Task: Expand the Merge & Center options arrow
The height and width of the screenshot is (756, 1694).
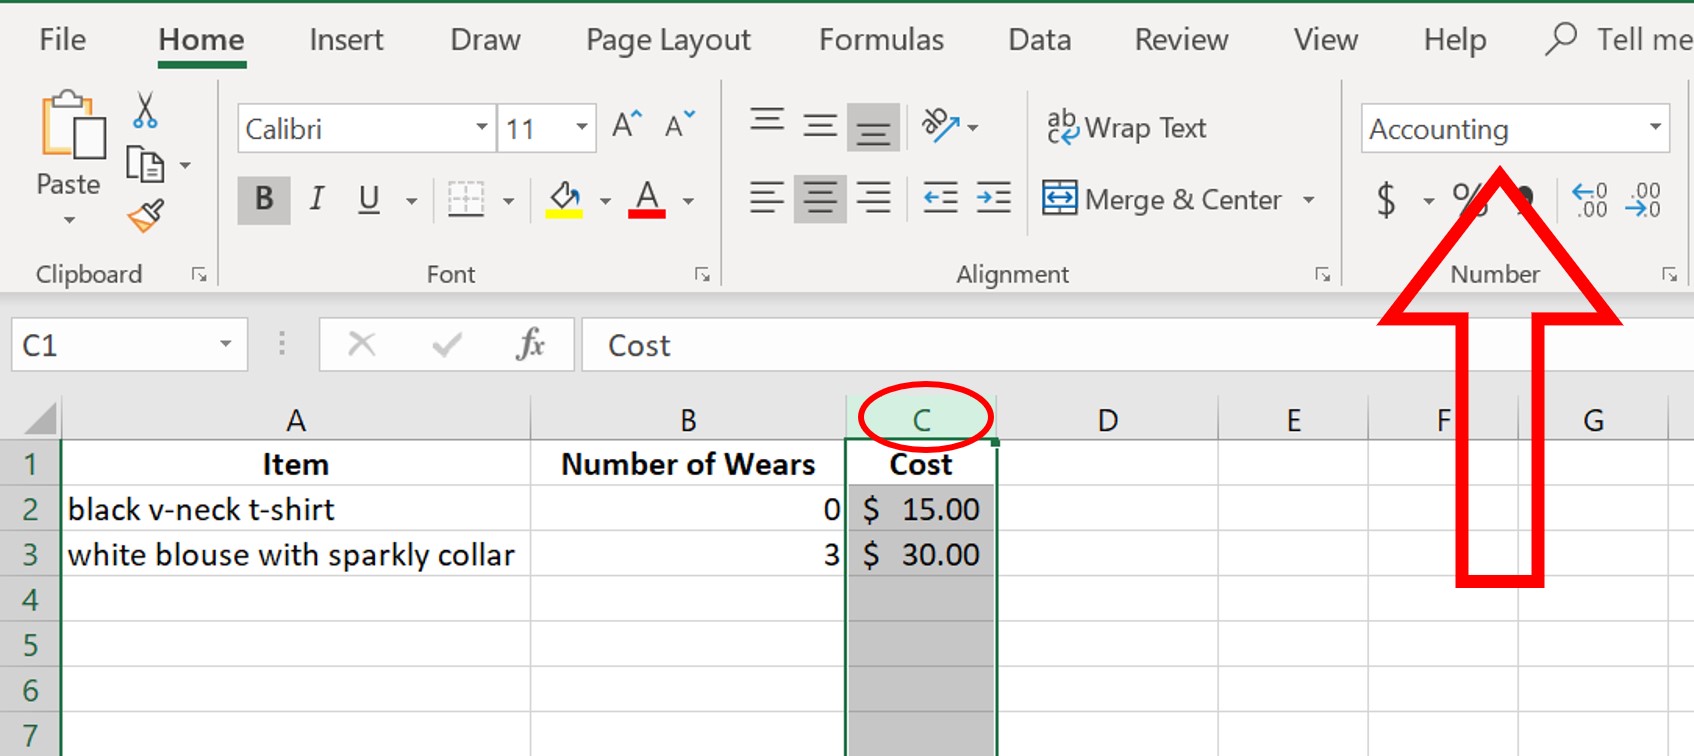Action: [x=1308, y=200]
